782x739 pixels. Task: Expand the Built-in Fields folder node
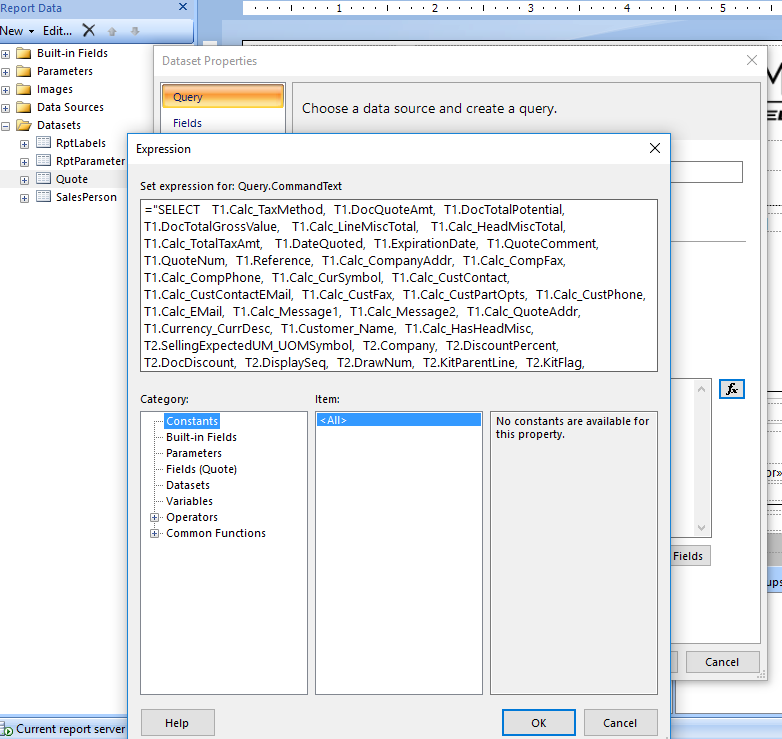(5, 54)
